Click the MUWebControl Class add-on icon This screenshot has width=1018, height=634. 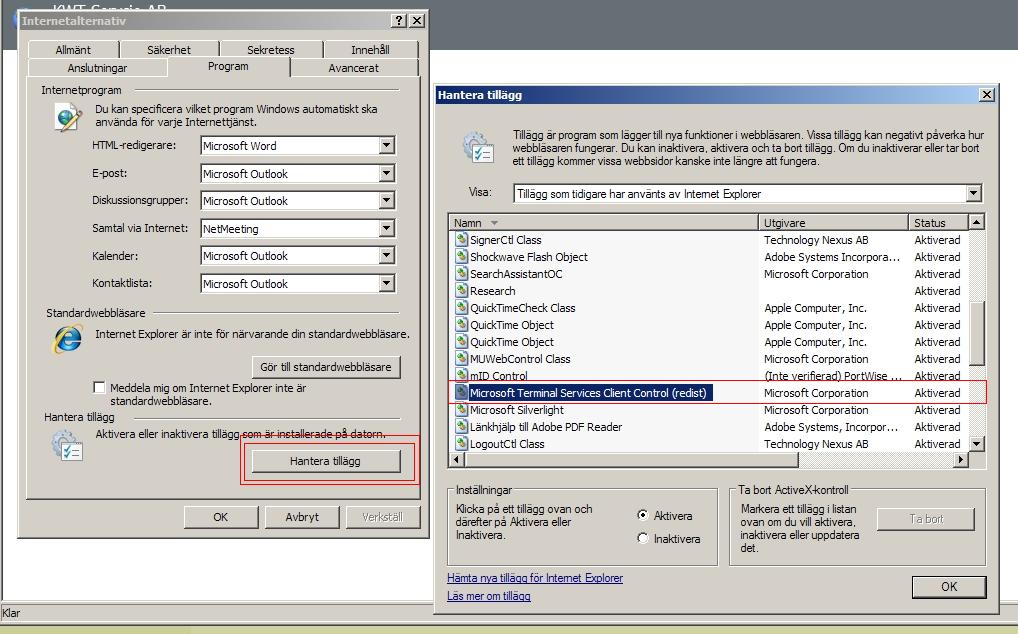461,358
